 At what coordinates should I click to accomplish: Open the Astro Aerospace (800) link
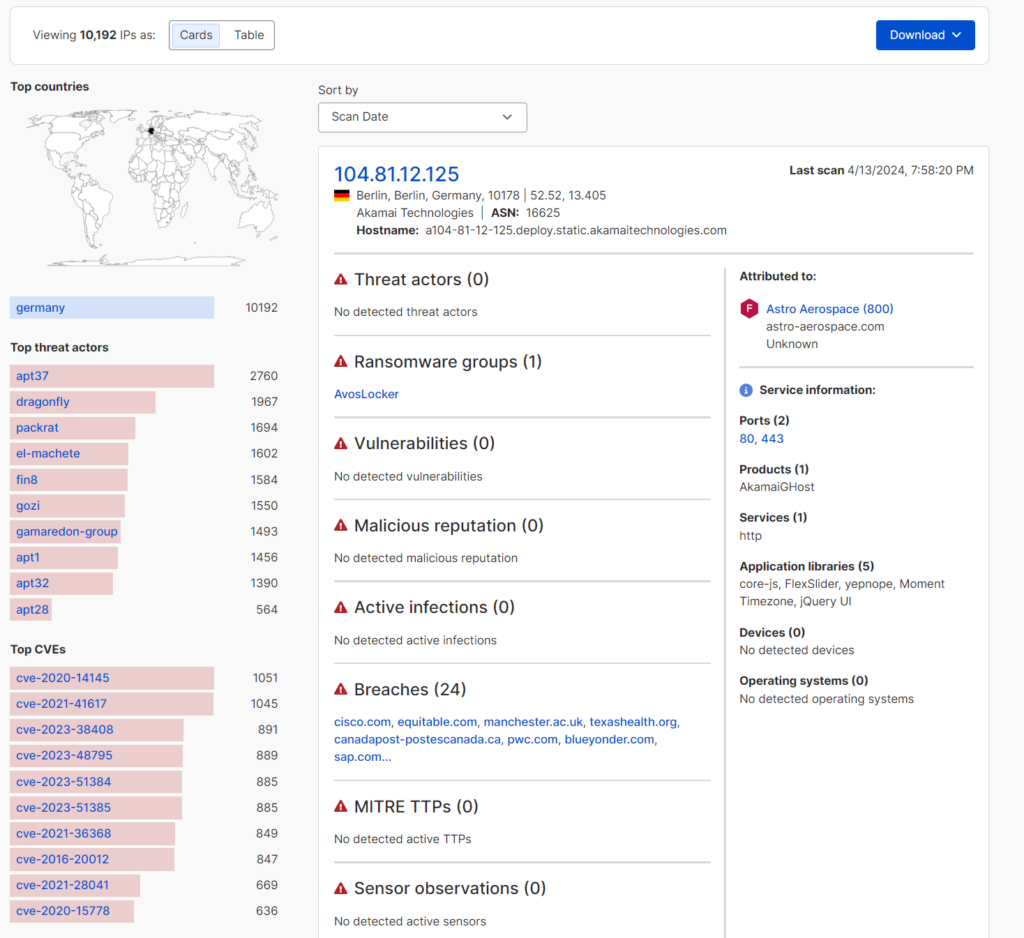[829, 309]
